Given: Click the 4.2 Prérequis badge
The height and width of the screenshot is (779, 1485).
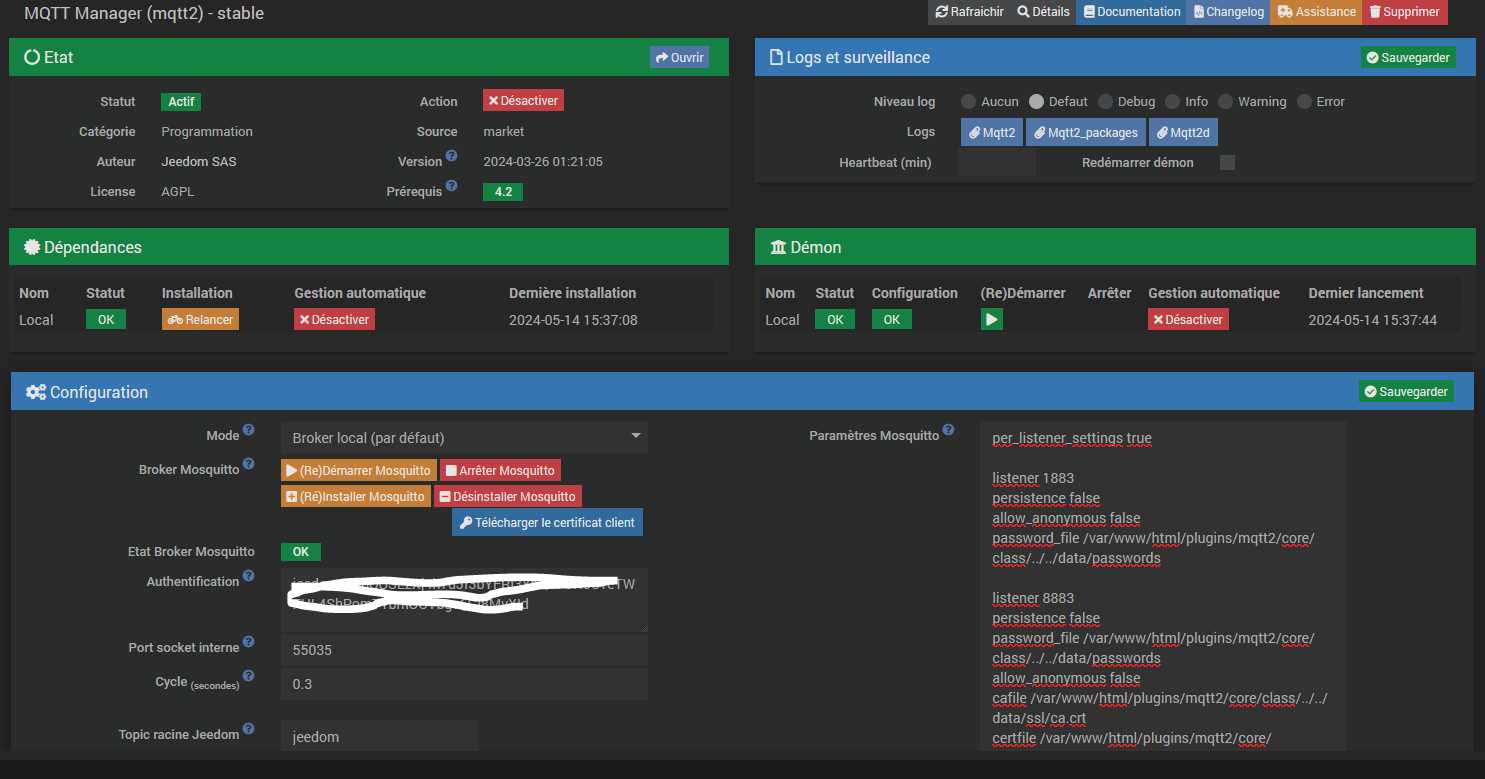Looking at the screenshot, I should [x=503, y=191].
